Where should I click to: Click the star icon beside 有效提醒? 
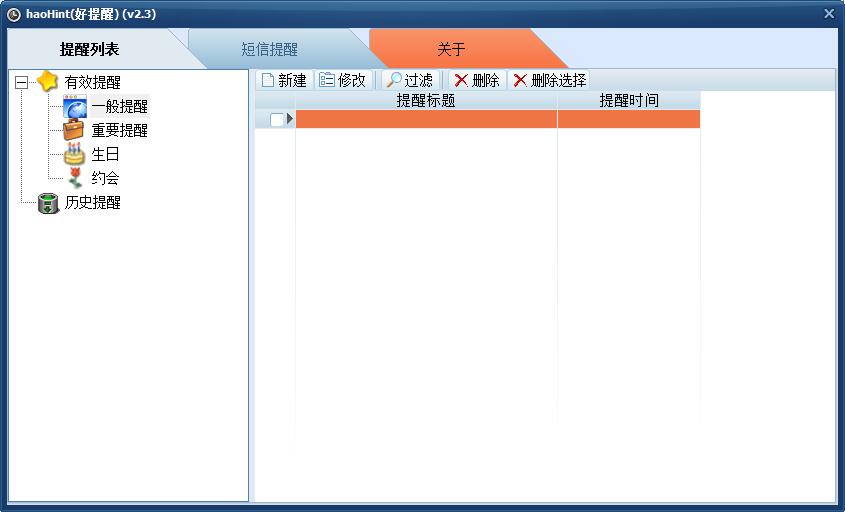click(x=47, y=82)
